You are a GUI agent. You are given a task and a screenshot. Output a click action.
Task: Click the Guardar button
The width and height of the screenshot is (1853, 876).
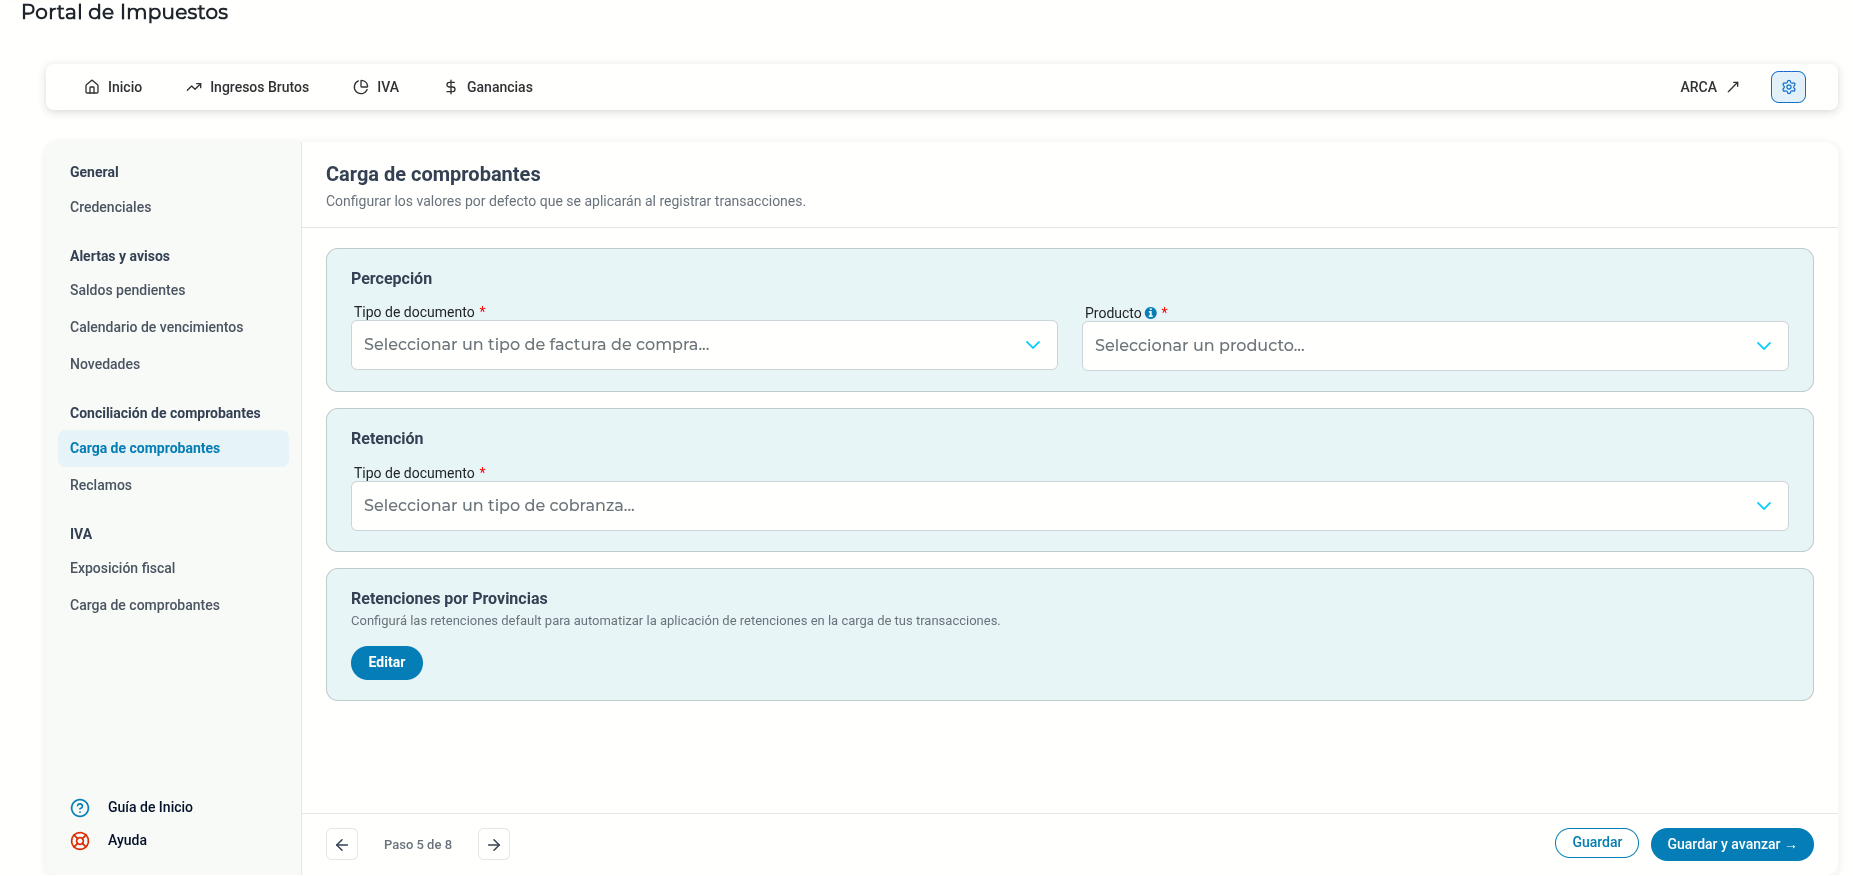click(1597, 843)
